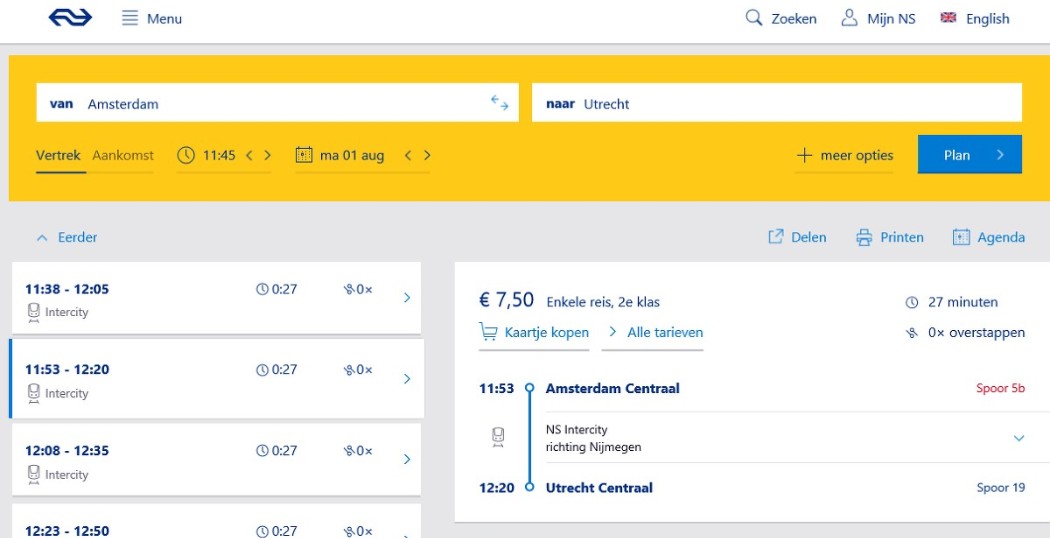Click the naar Utrecht destination field

click(x=776, y=103)
